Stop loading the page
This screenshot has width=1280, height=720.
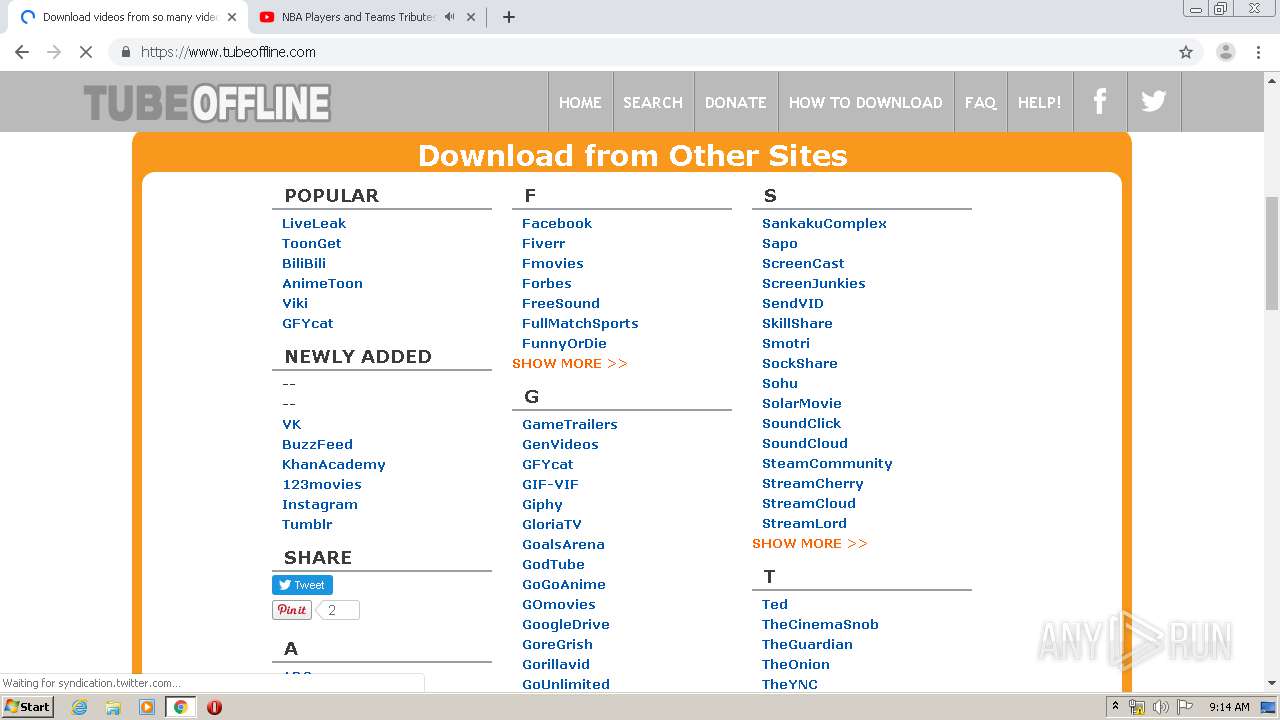[86, 52]
